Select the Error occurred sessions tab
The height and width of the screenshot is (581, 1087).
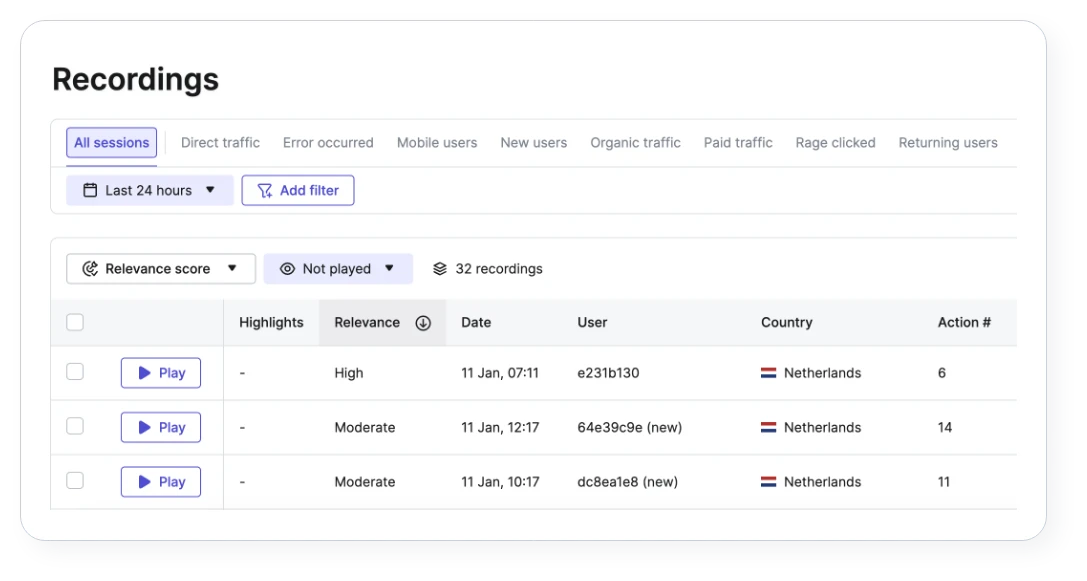click(x=328, y=142)
